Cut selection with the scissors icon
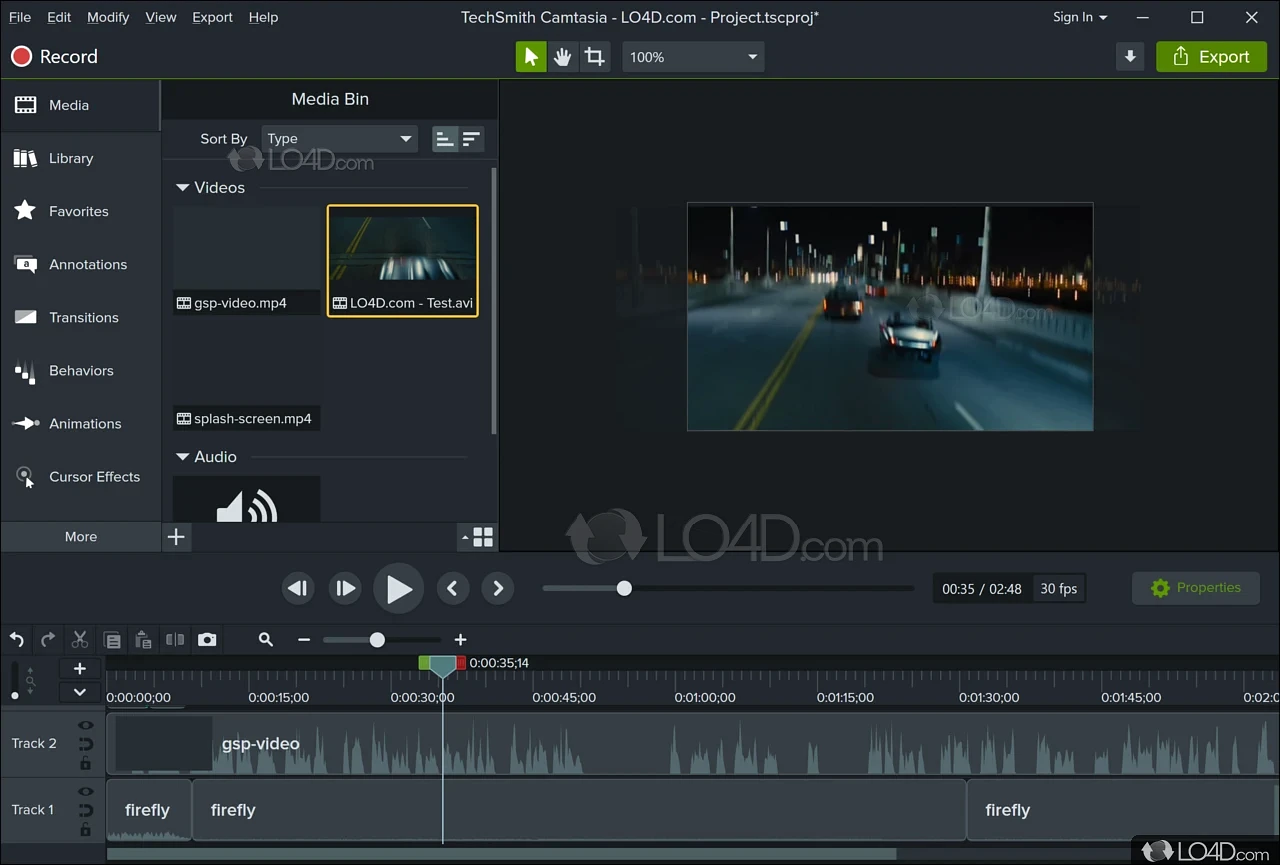Viewport: 1280px width, 865px height. (80, 640)
